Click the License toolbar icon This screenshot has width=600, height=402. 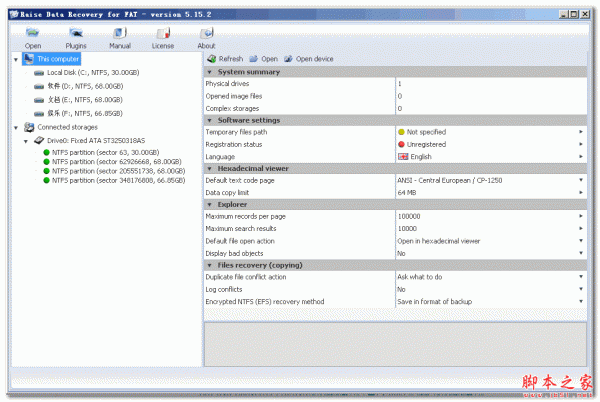tap(163, 33)
